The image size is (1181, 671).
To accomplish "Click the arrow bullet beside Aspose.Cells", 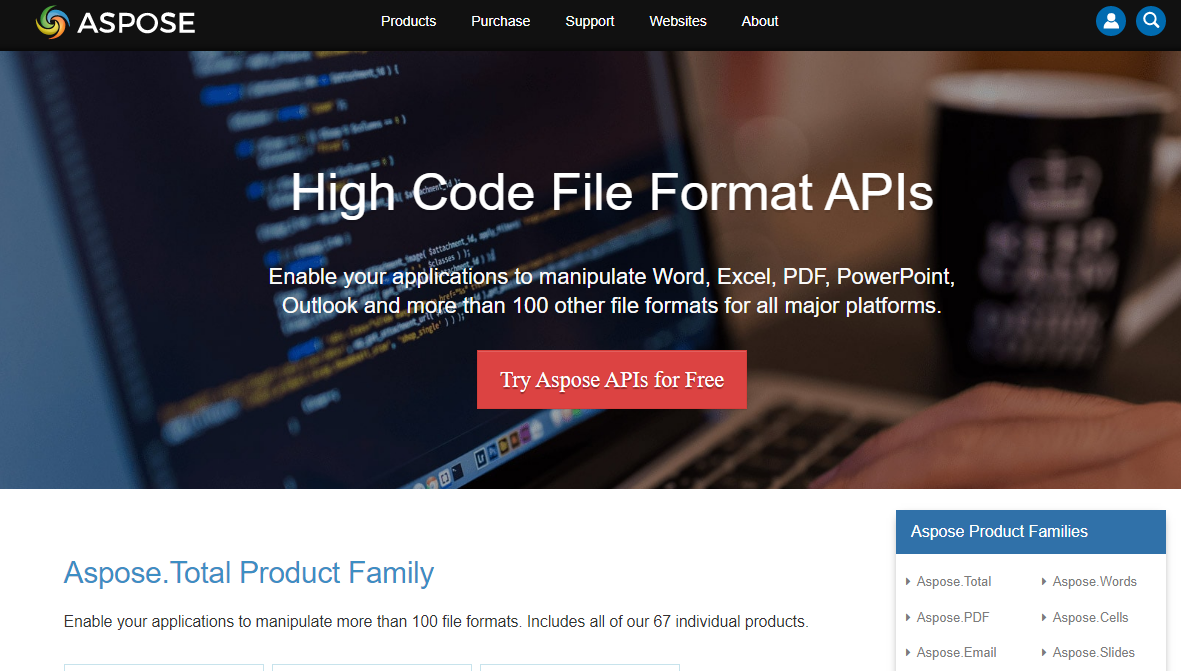I will (x=1043, y=618).
